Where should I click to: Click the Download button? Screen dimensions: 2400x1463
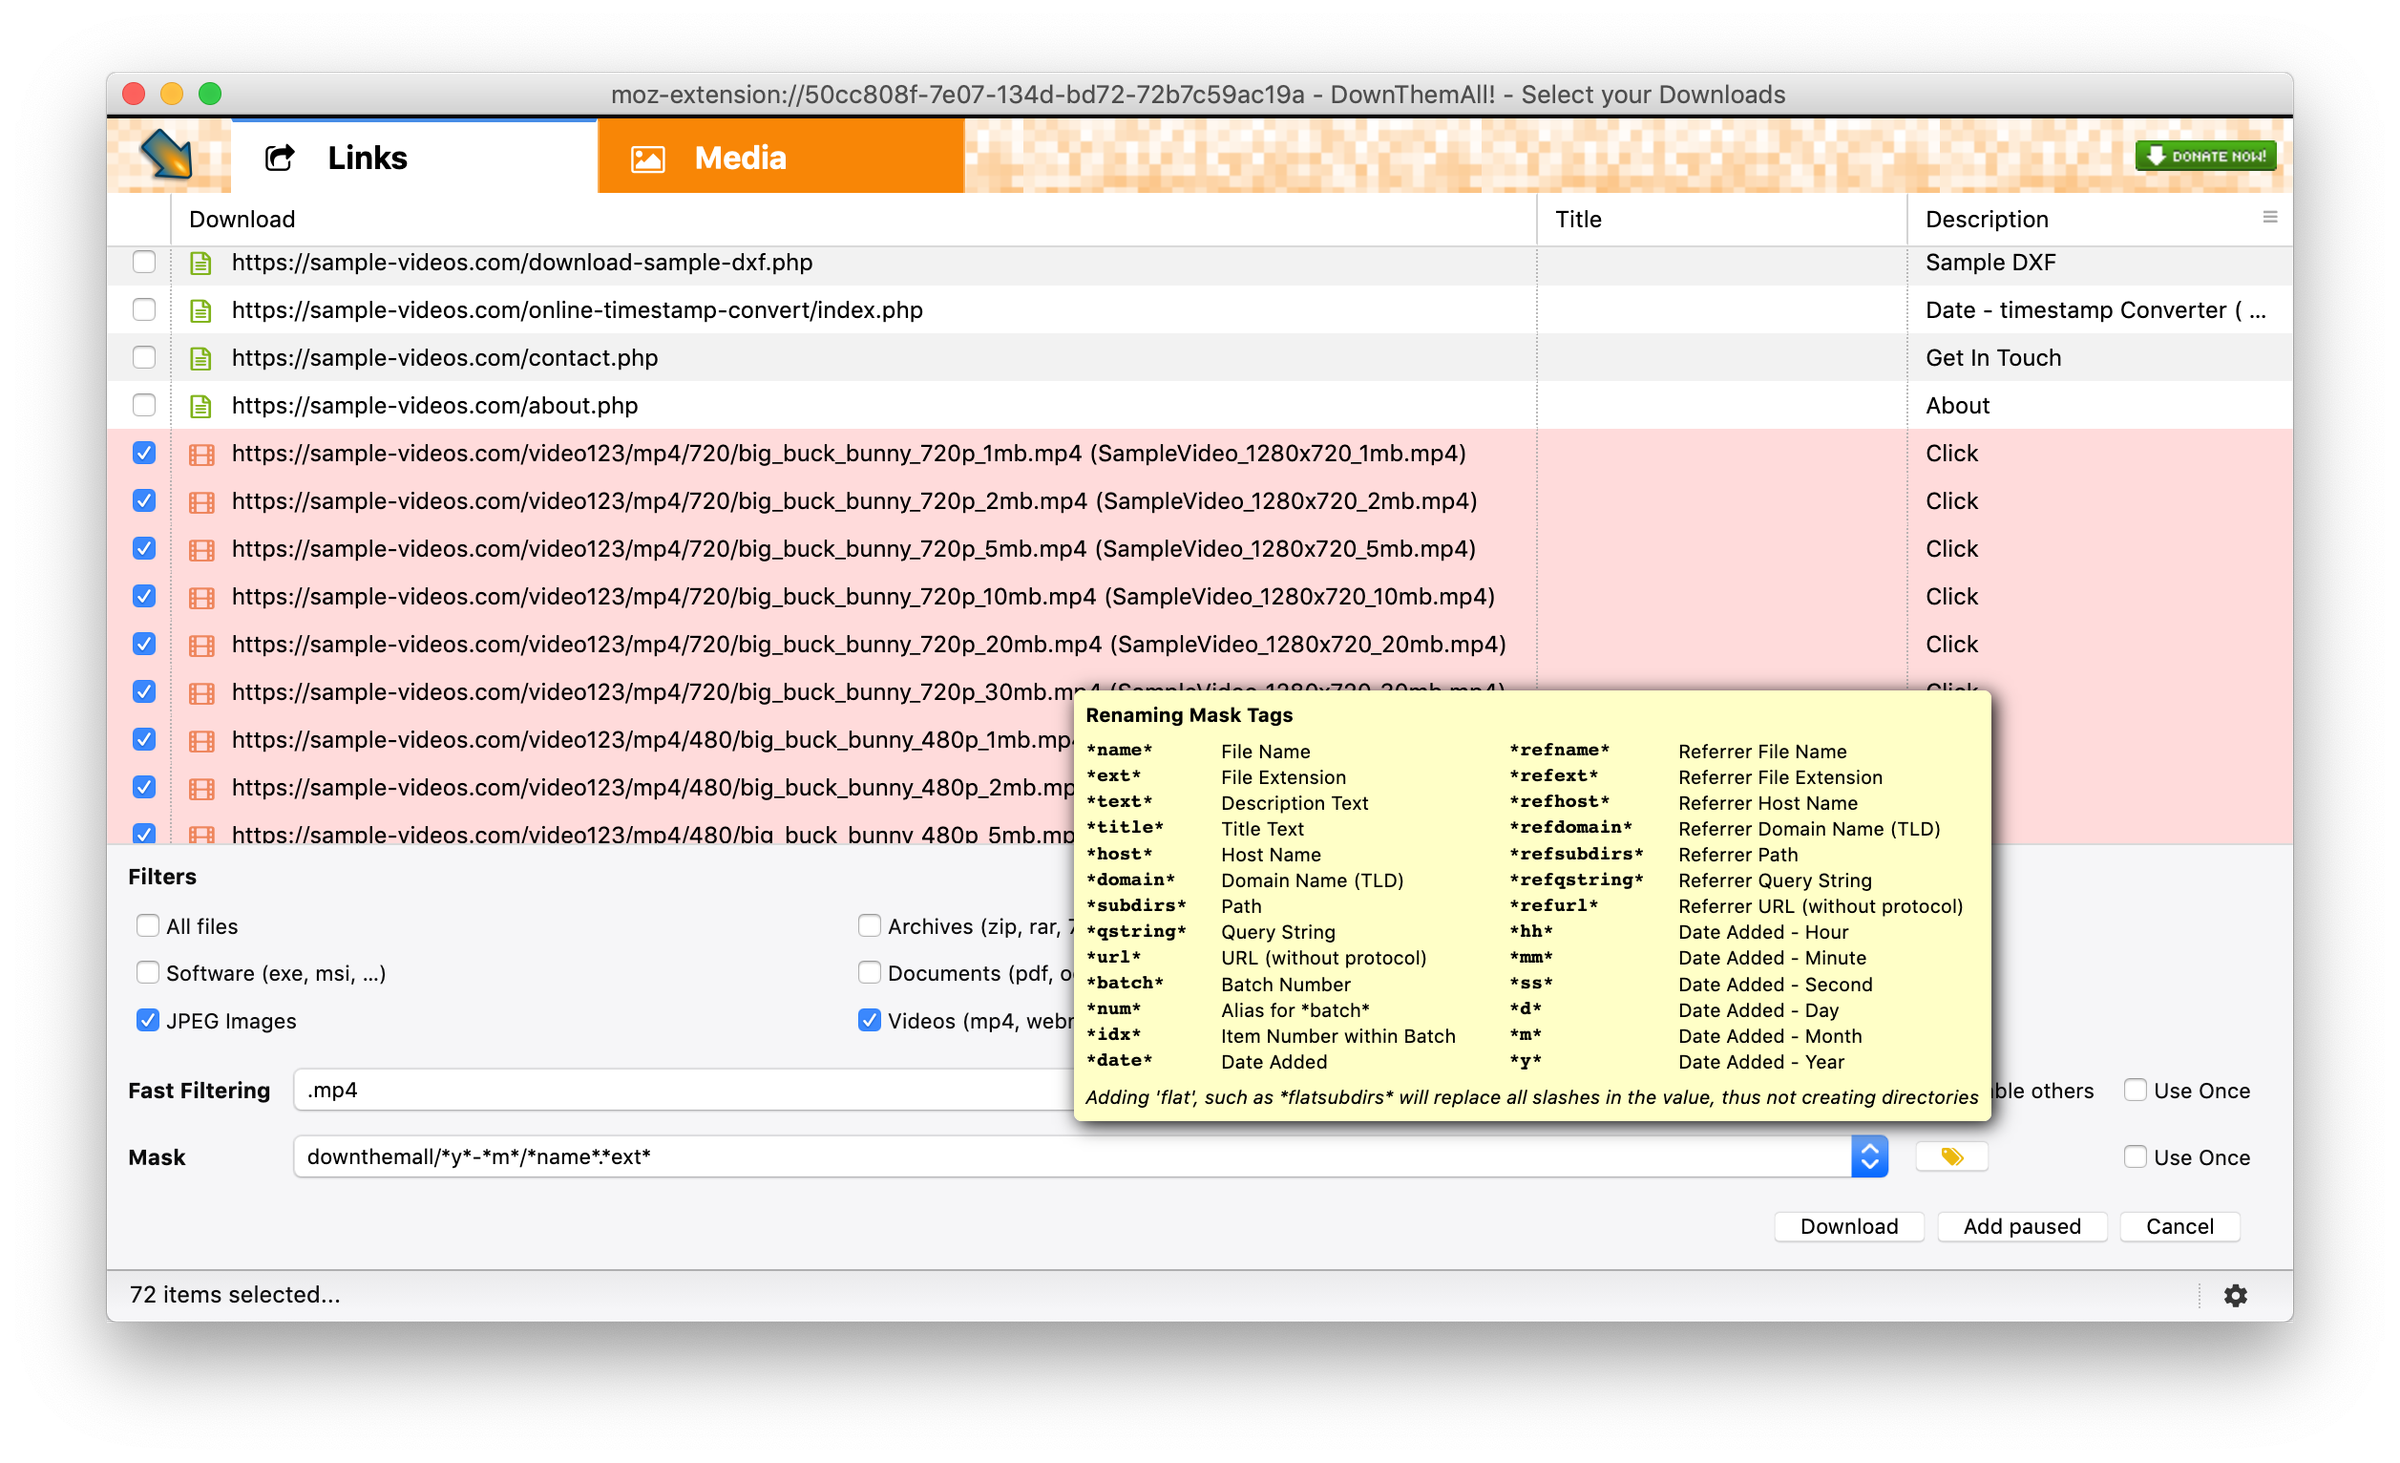(1848, 1225)
